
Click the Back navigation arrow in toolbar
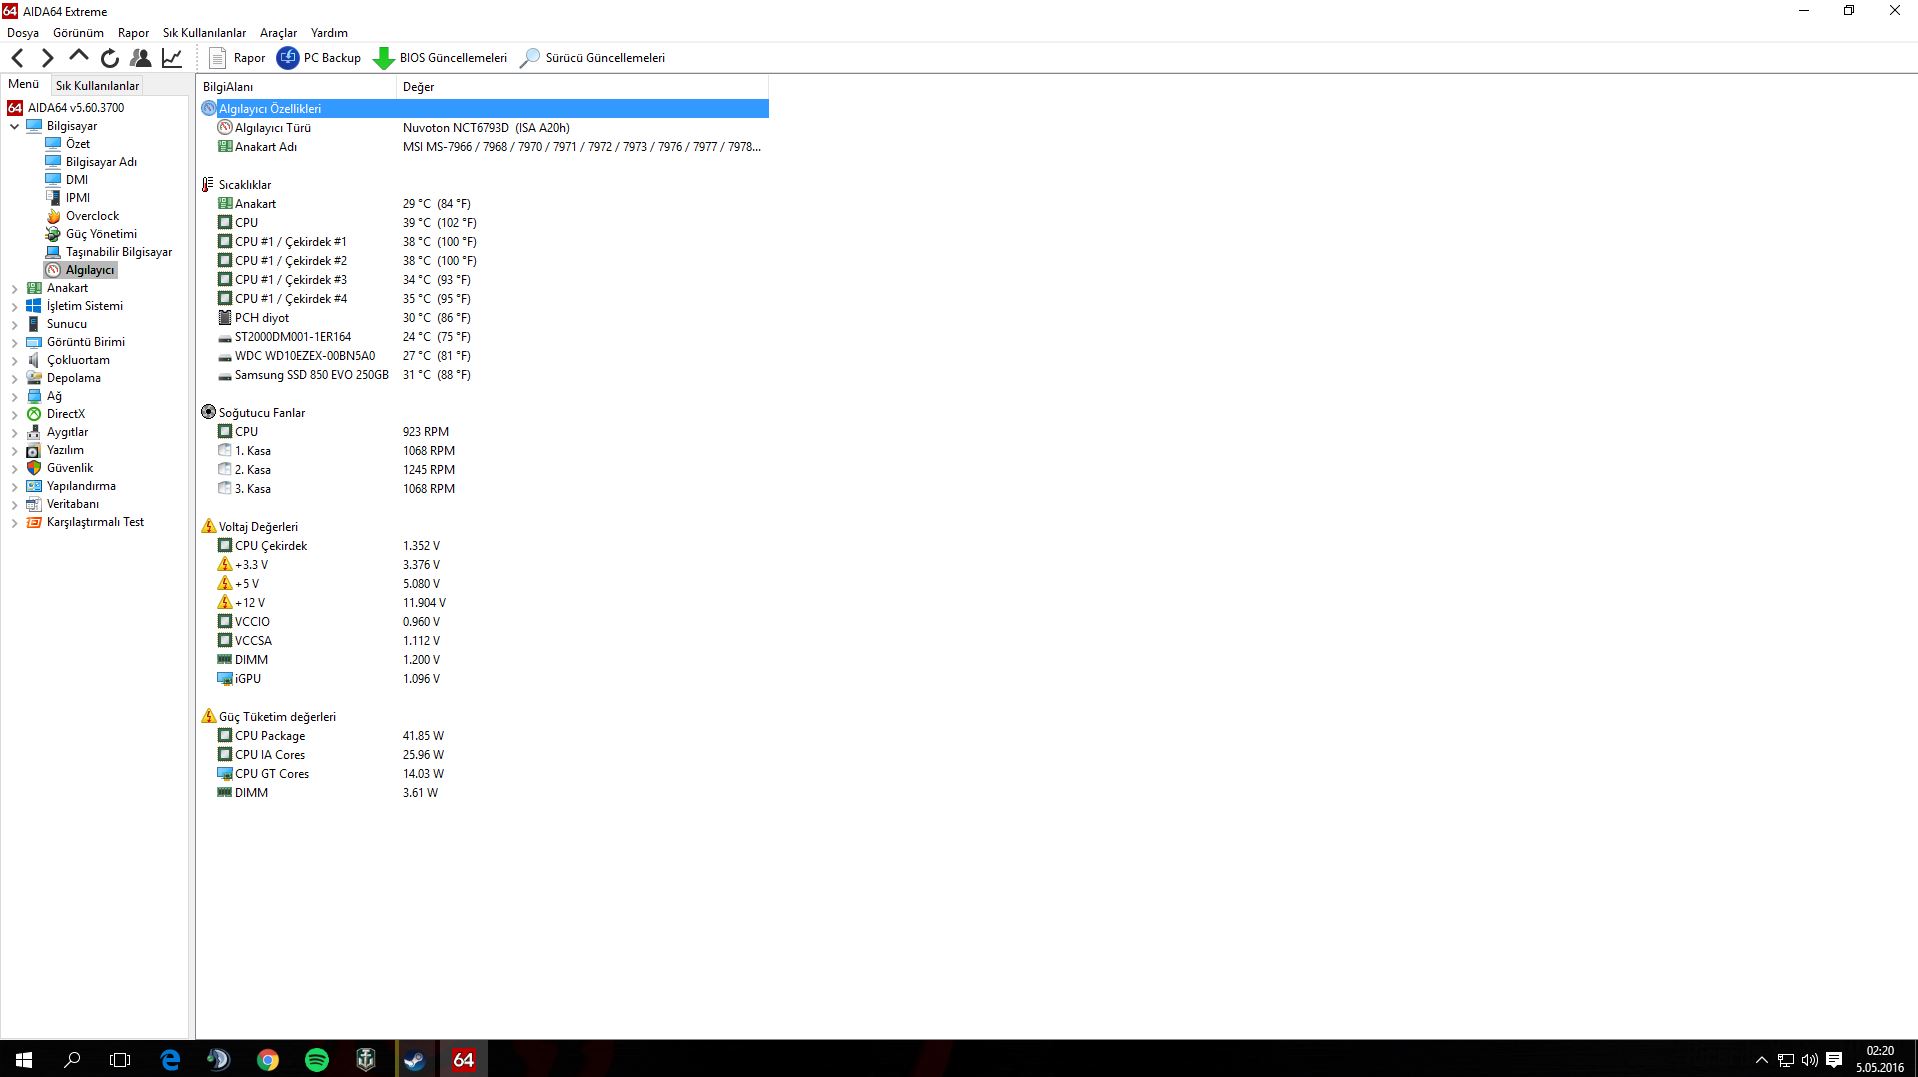(17, 58)
